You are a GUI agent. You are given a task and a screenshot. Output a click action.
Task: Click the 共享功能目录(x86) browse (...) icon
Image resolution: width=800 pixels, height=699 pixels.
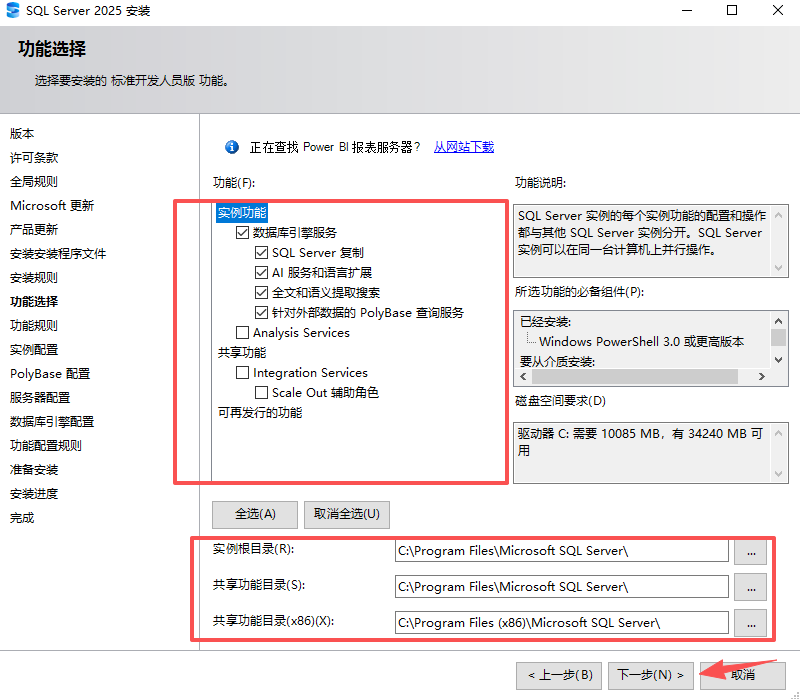[x=750, y=623]
